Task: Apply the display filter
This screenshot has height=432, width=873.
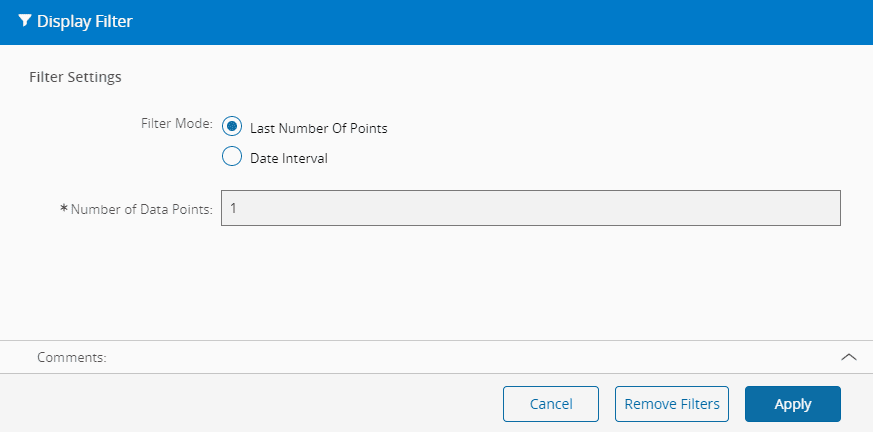Action: tap(792, 404)
